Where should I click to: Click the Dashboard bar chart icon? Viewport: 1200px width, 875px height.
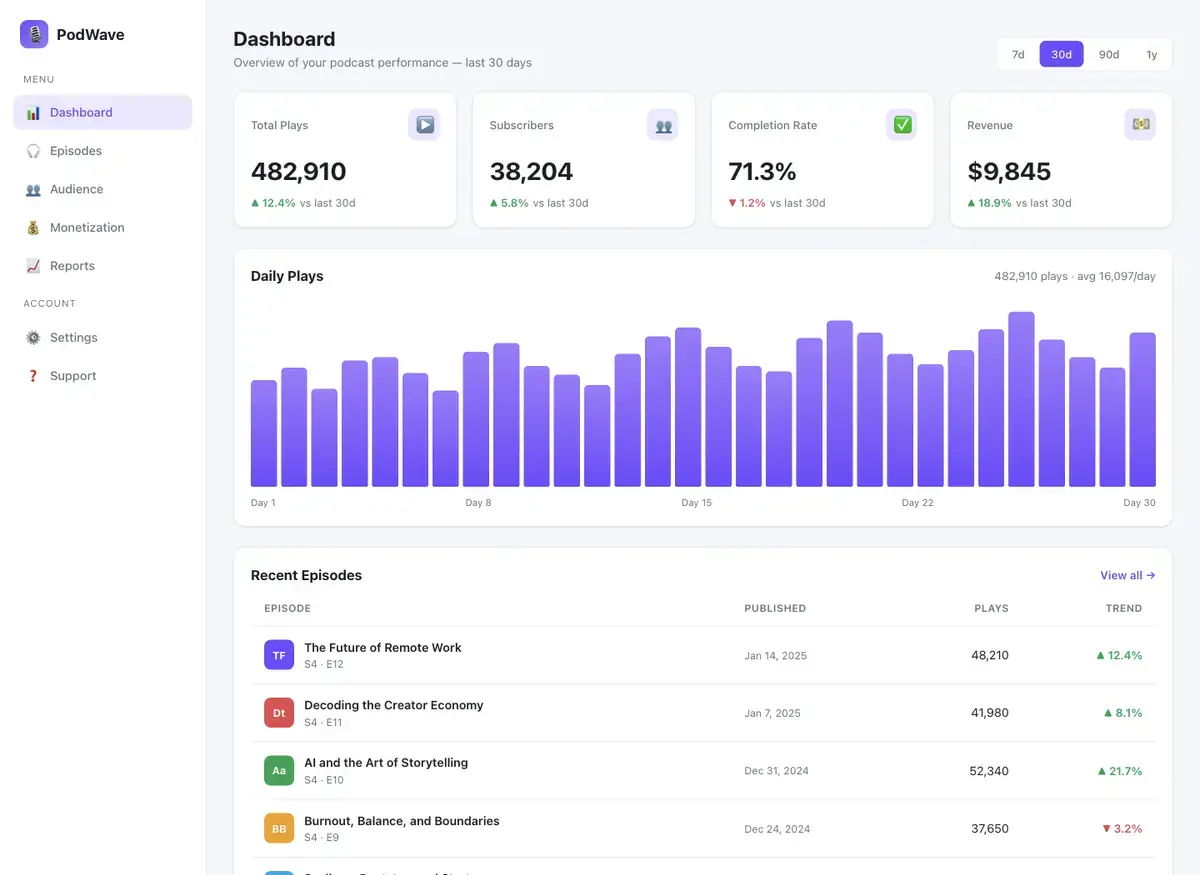(33, 113)
